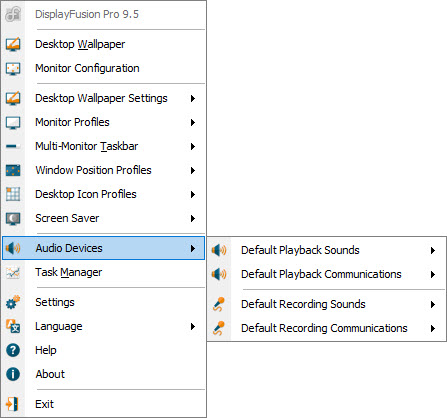Click the DisplayFusion Pro 9.5 header text
This screenshot has width=447, height=418.
[x=87, y=14]
